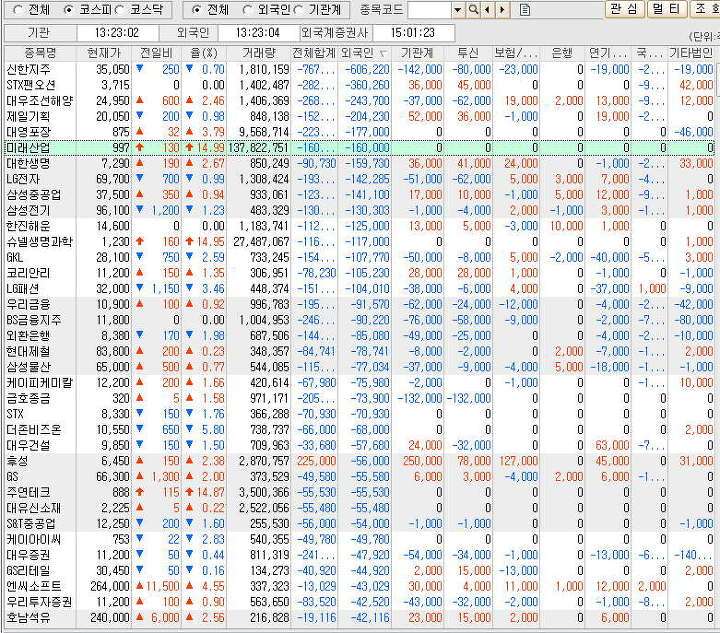Select the 한진해운 stock row name
Image resolution: width=720 pixels, height=633 pixels.
[x=28, y=226]
